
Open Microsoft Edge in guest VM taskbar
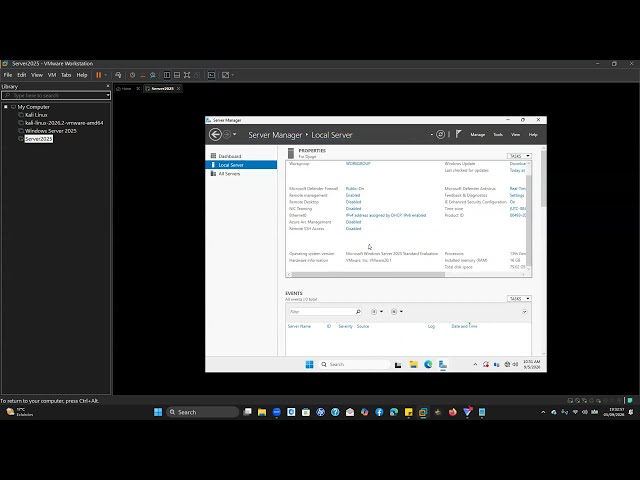[x=428, y=364]
